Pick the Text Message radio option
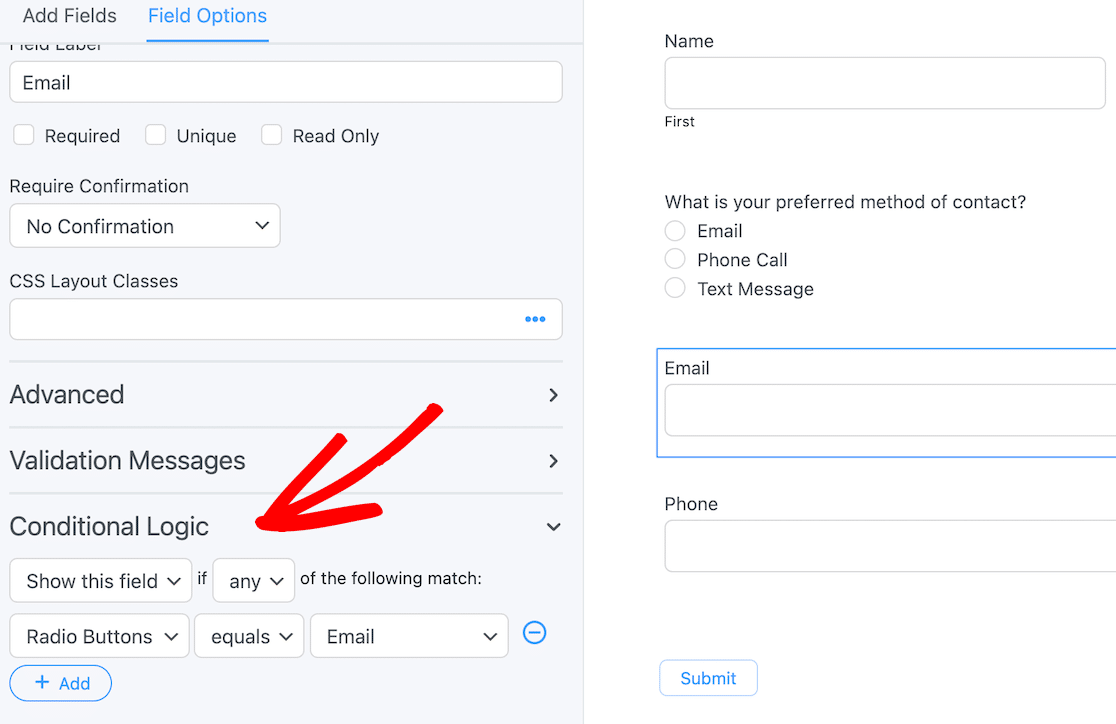The width and height of the screenshot is (1116, 724). click(676, 289)
